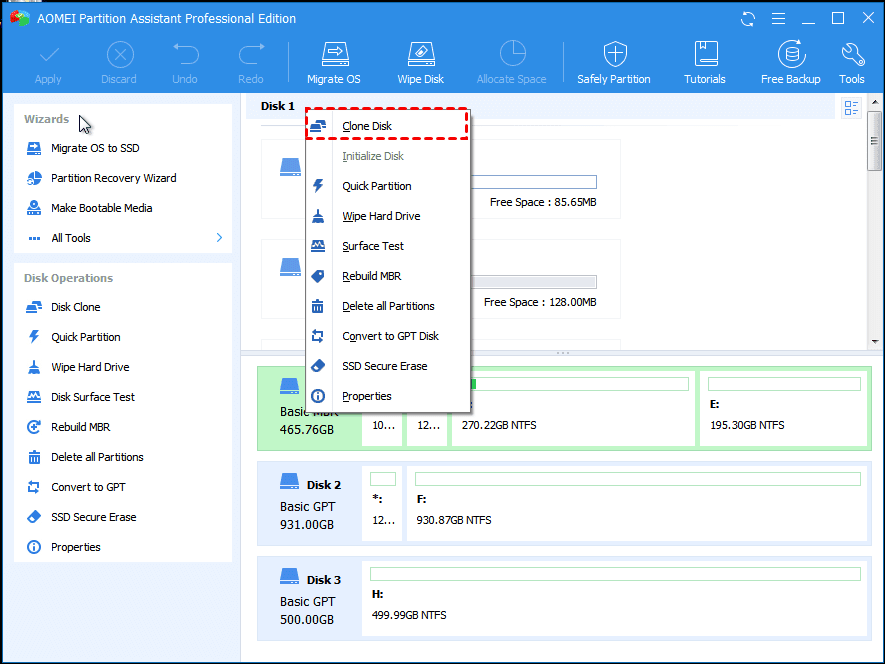Click the Surface Test menu icon
The height and width of the screenshot is (664, 885).
click(318, 246)
